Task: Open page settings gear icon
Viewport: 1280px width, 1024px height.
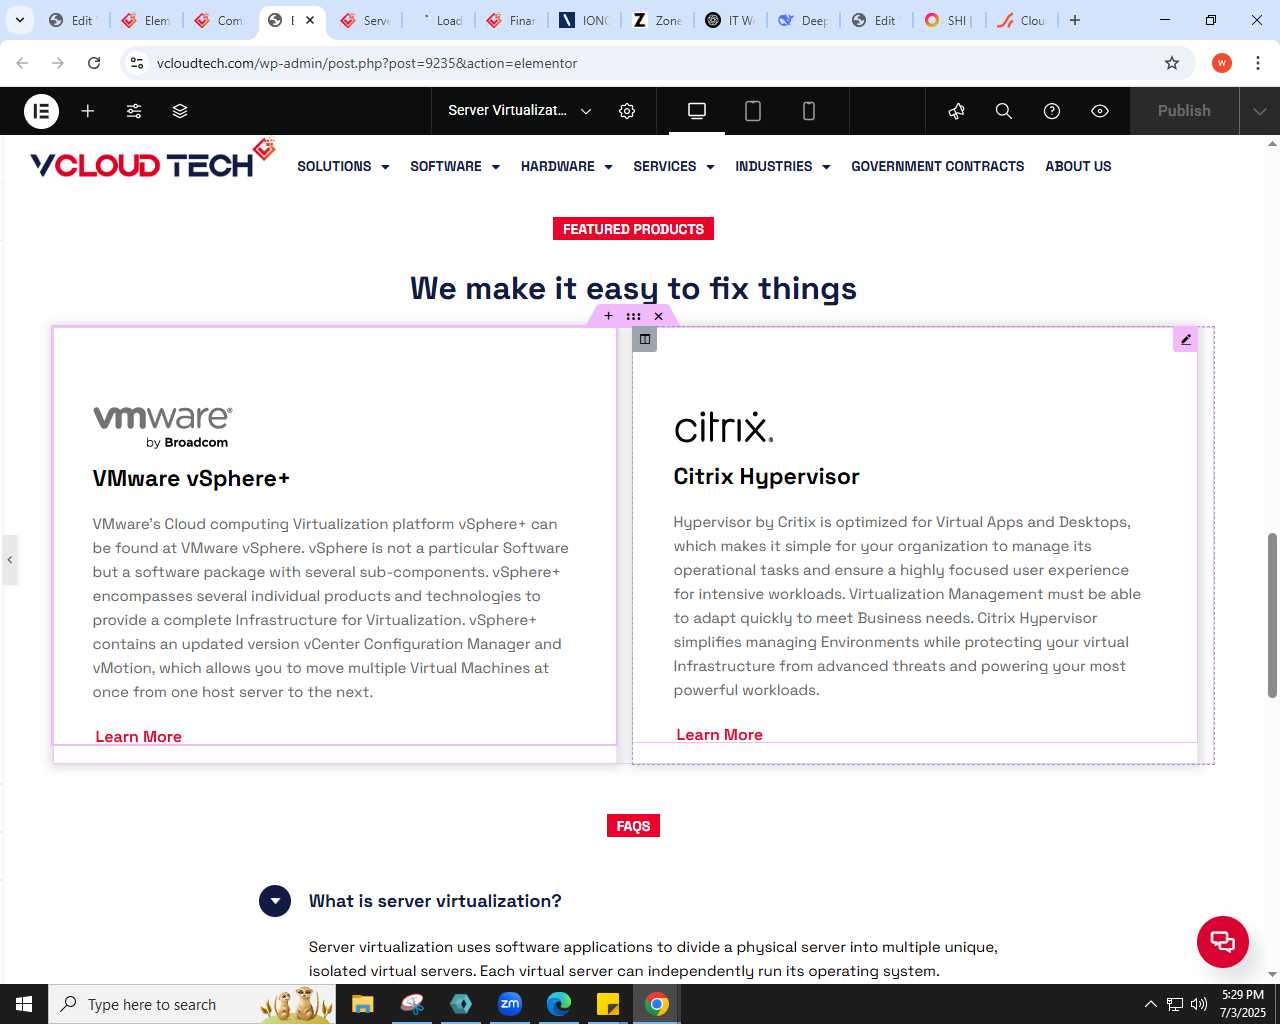Action: (x=627, y=111)
